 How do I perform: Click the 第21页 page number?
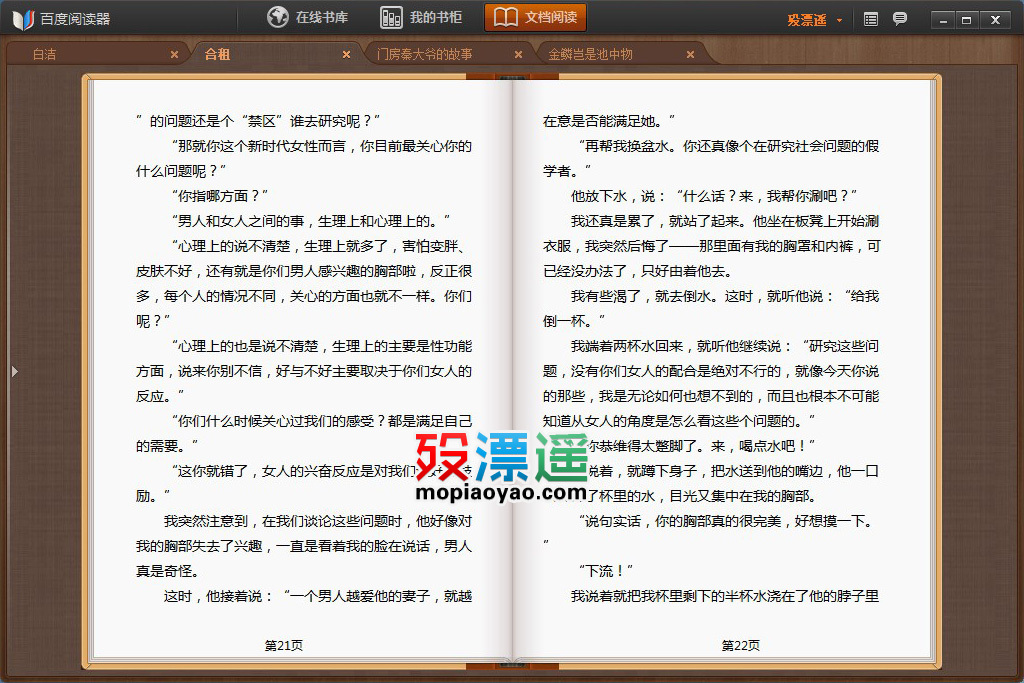point(283,645)
